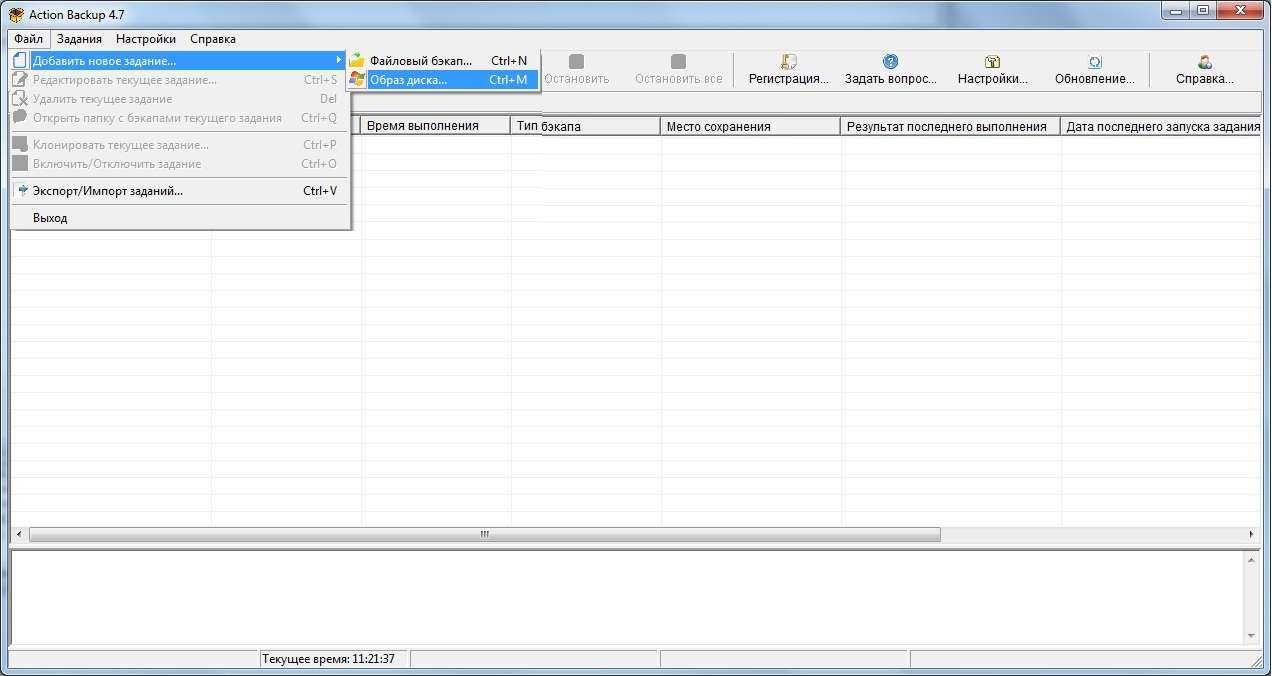The width and height of the screenshot is (1272, 676).
Task: Click the task list's horizontal scrollbar thumb
Action: pyautogui.click(x=485, y=535)
